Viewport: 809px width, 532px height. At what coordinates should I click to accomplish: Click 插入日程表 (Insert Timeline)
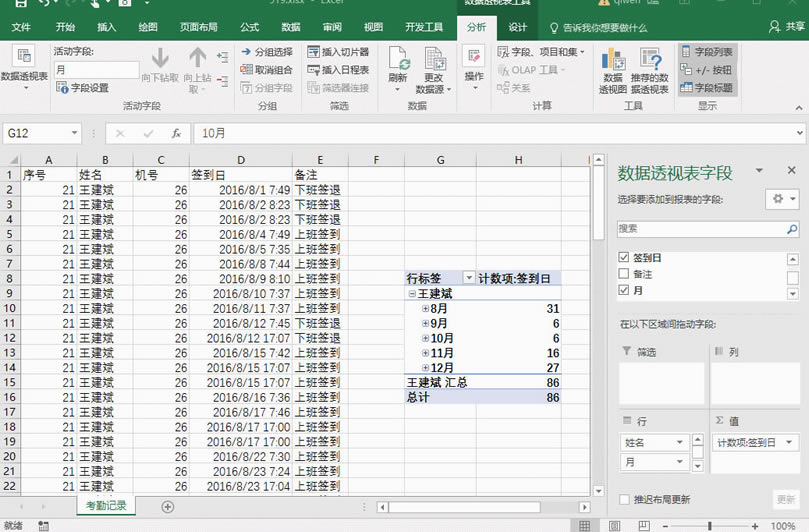338,70
